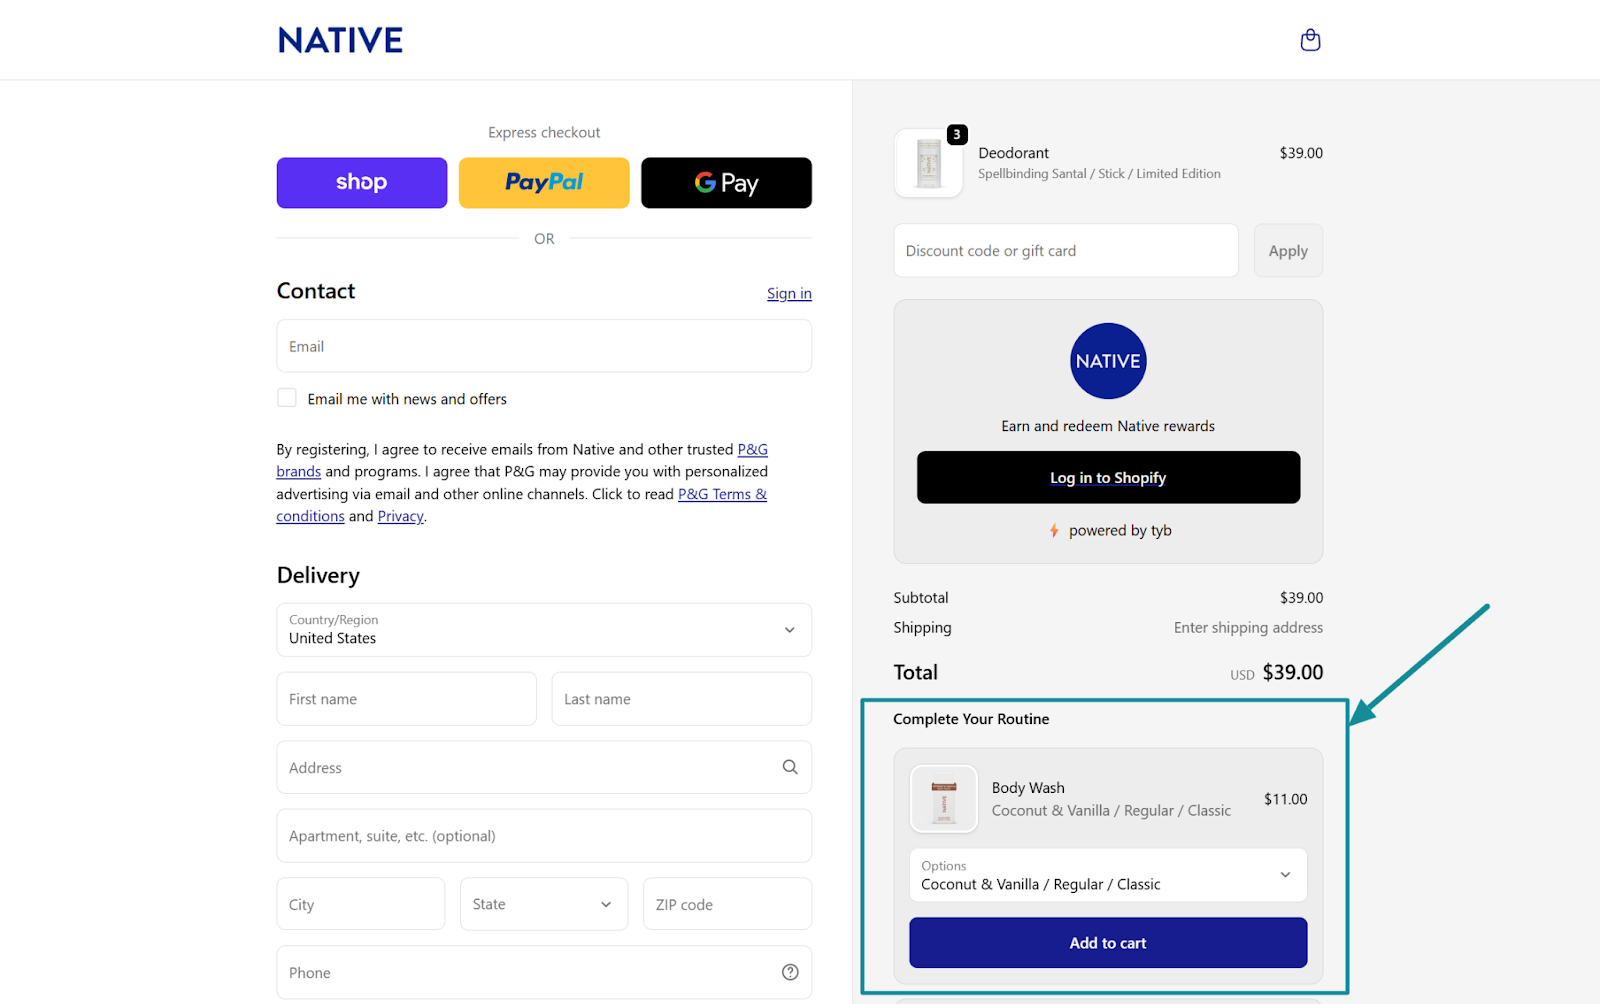Image resolution: width=1600 pixels, height=1004 pixels.
Task: Open the cart via the bag icon
Action: [x=1310, y=39]
